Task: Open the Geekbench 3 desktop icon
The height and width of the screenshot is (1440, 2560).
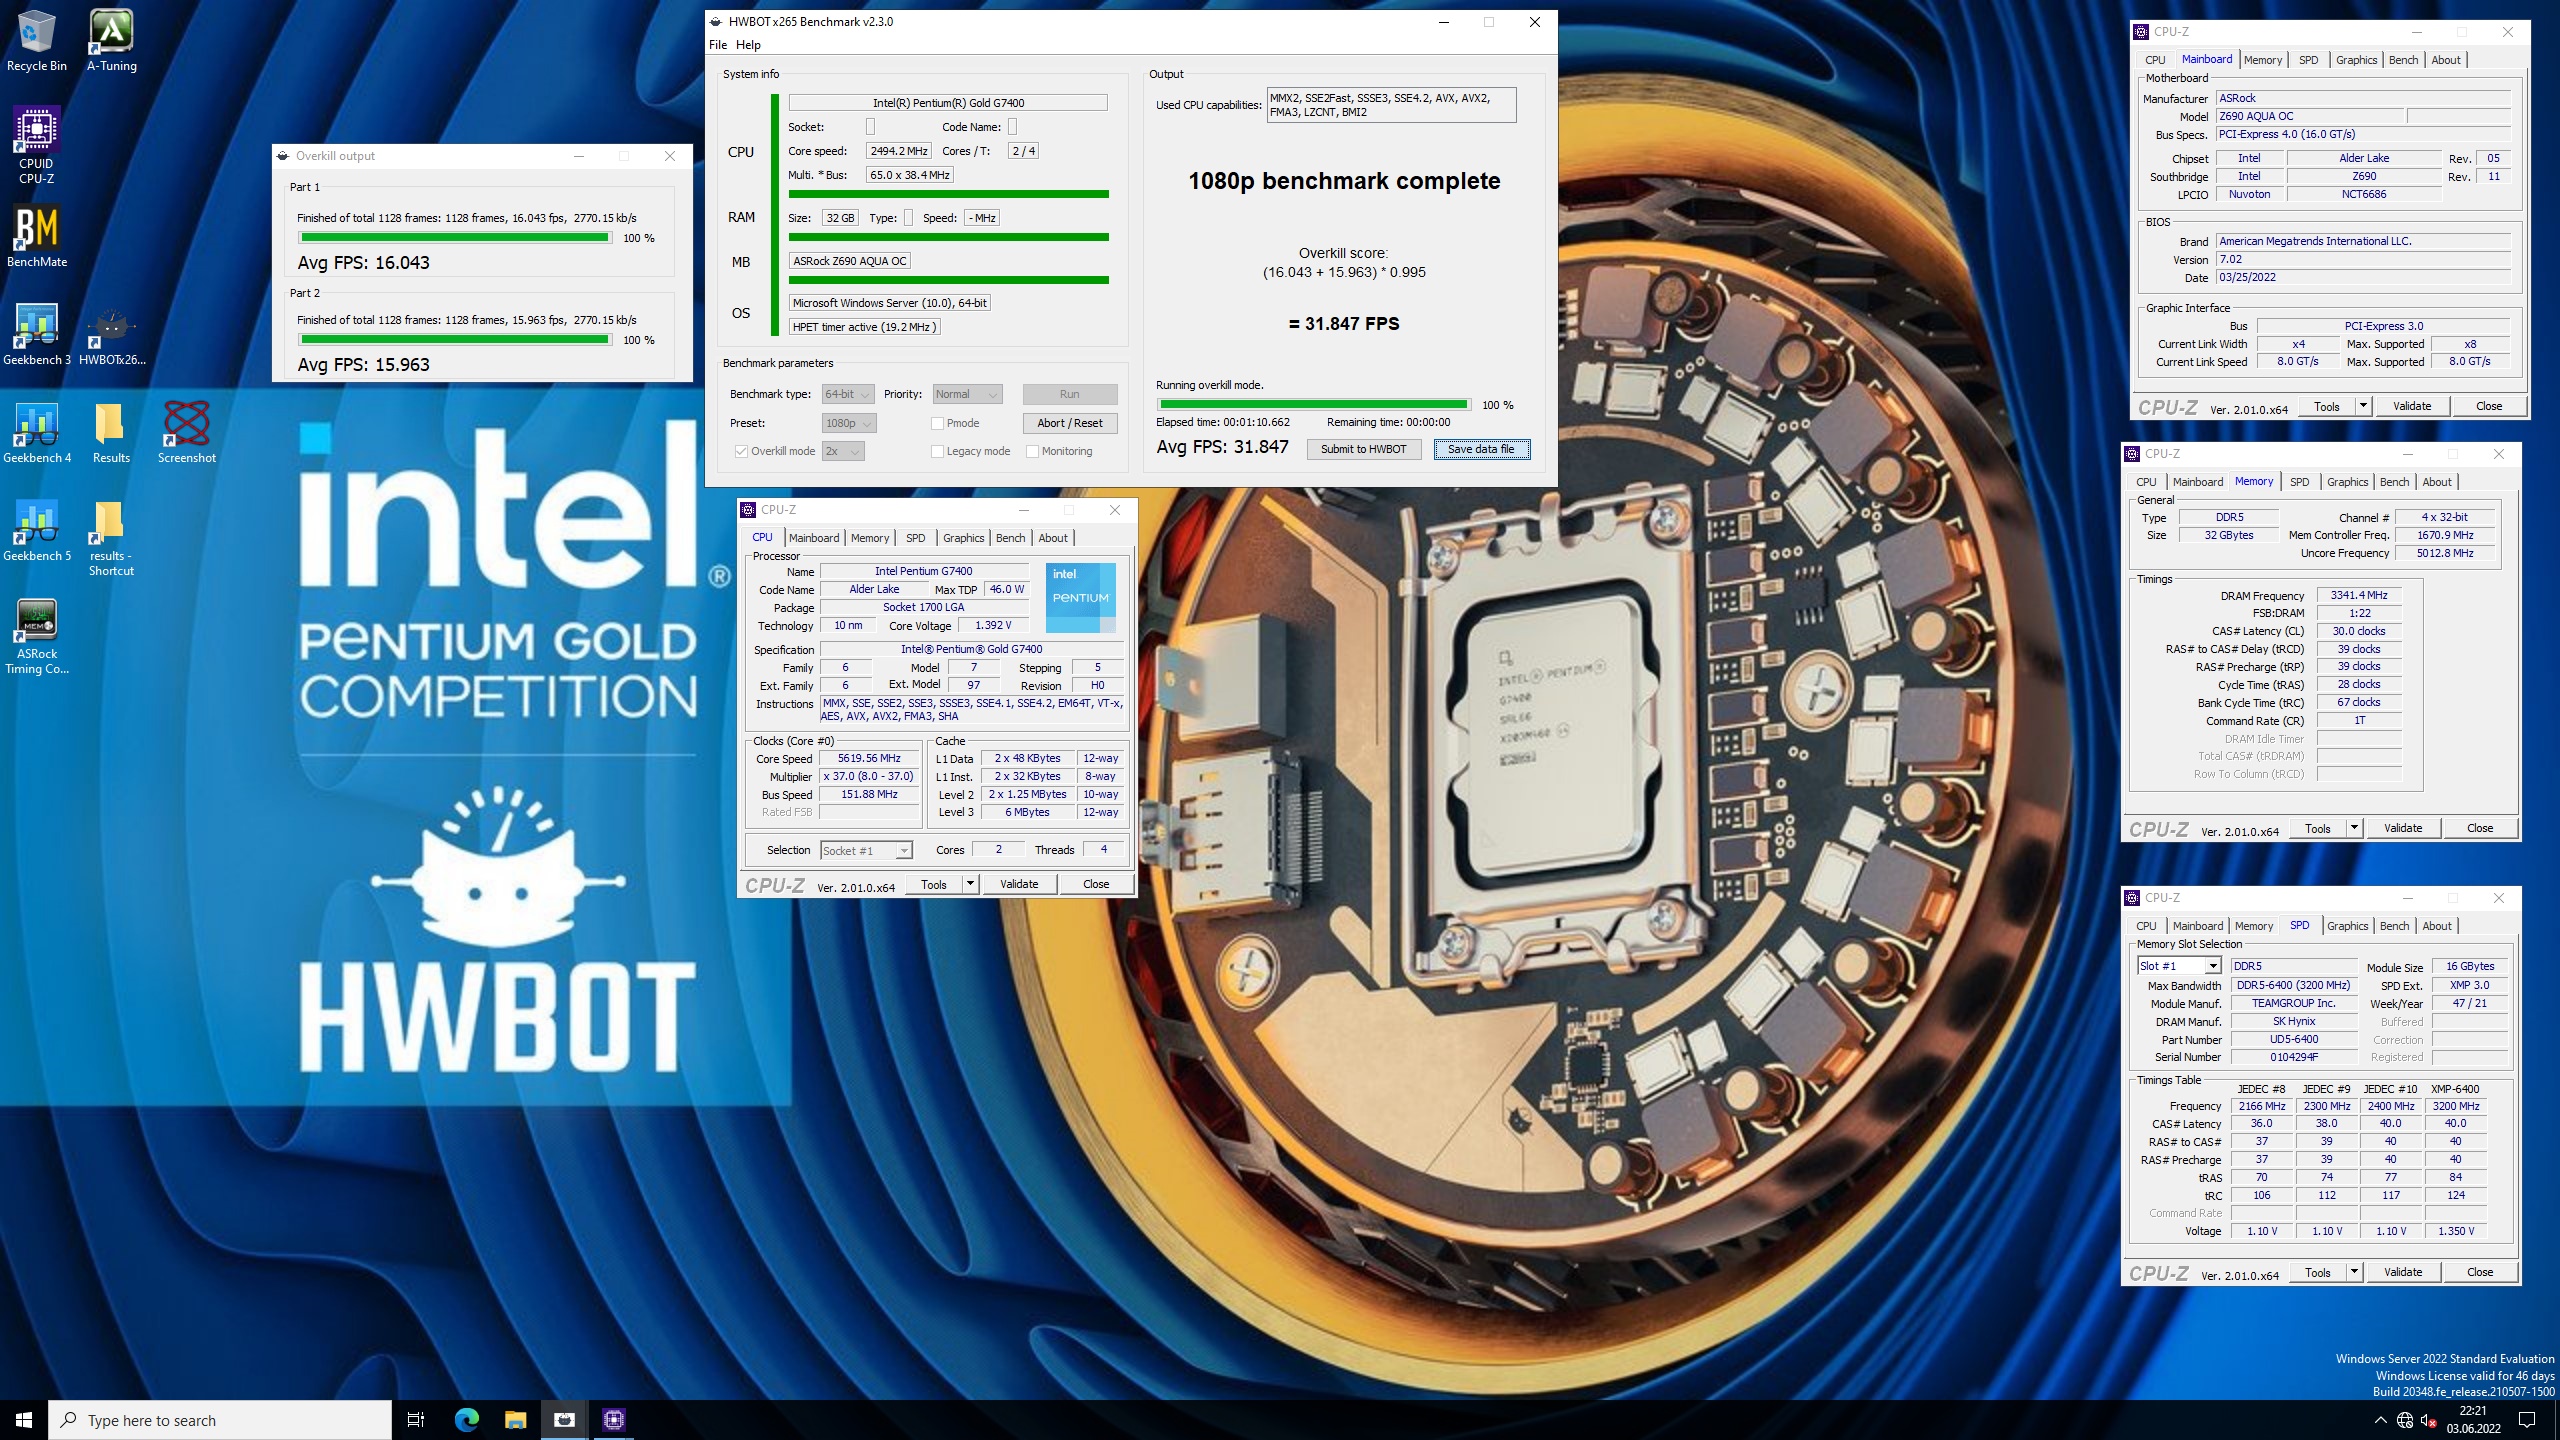Action: [x=37, y=335]
